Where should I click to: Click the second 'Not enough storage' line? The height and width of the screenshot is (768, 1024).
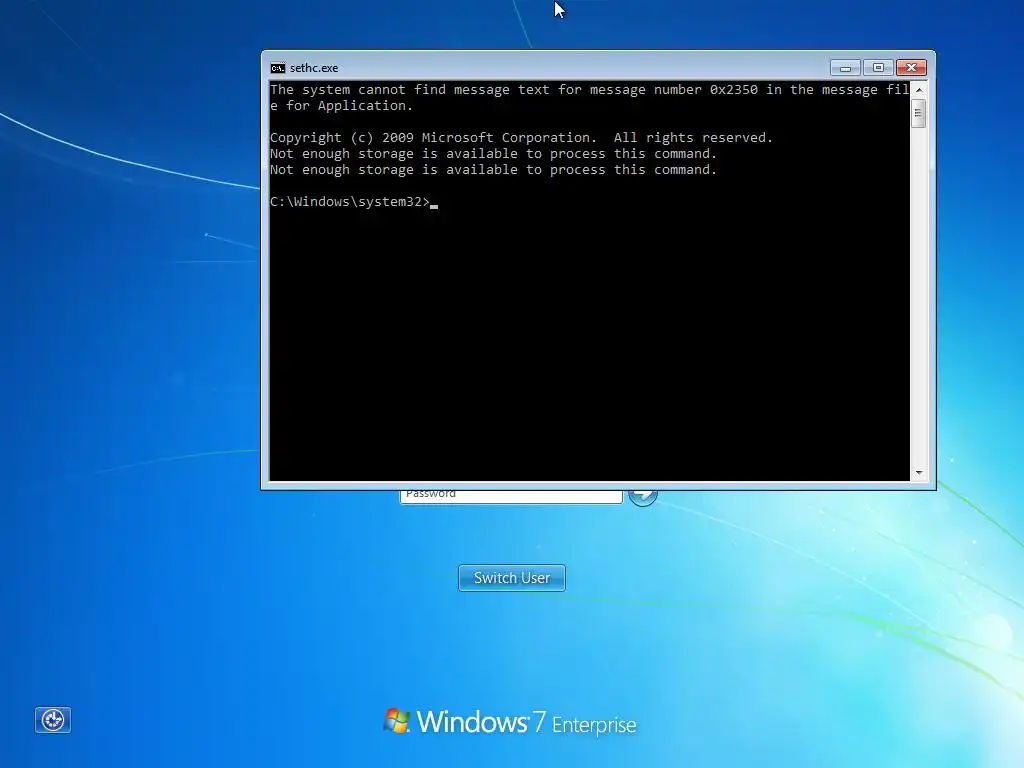click(x=493, y=170)
